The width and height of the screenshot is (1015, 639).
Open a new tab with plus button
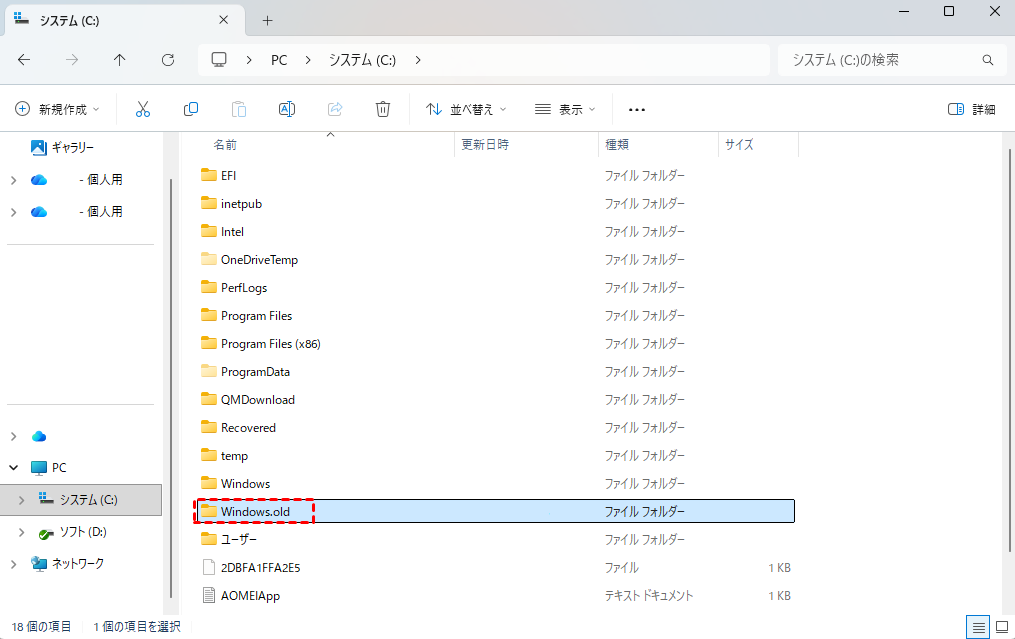point(267,20)
